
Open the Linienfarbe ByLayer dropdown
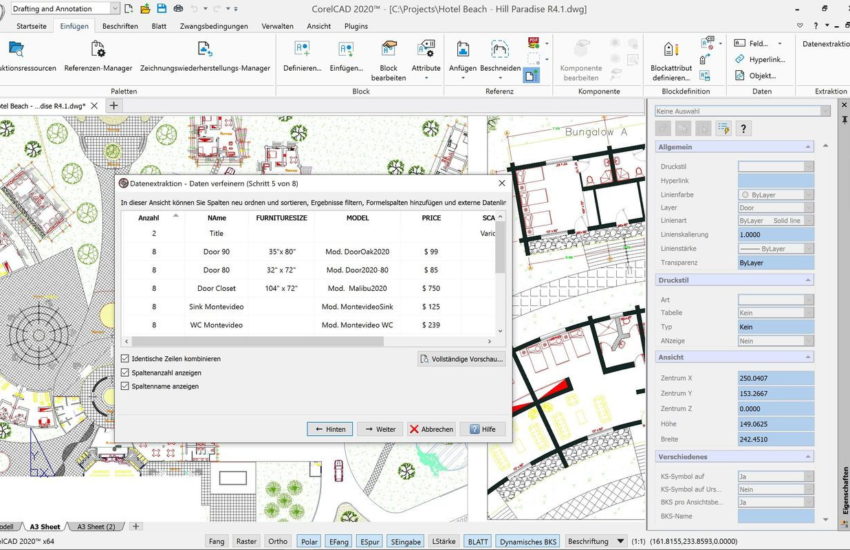point(809,195)
